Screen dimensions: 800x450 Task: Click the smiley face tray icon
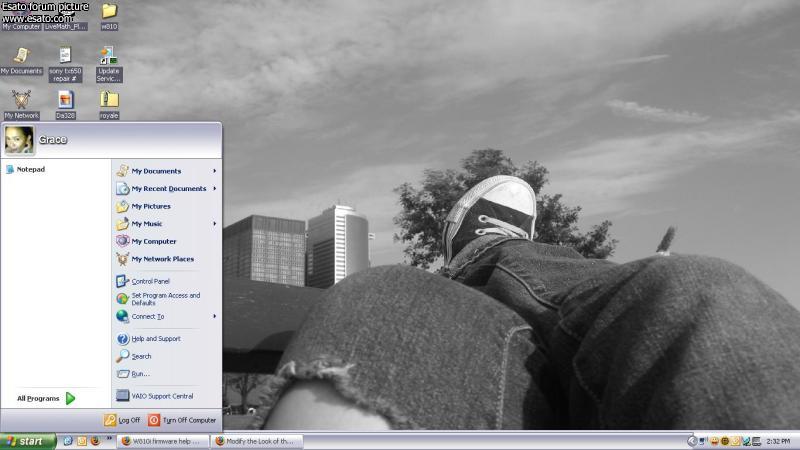coord(714,441)
